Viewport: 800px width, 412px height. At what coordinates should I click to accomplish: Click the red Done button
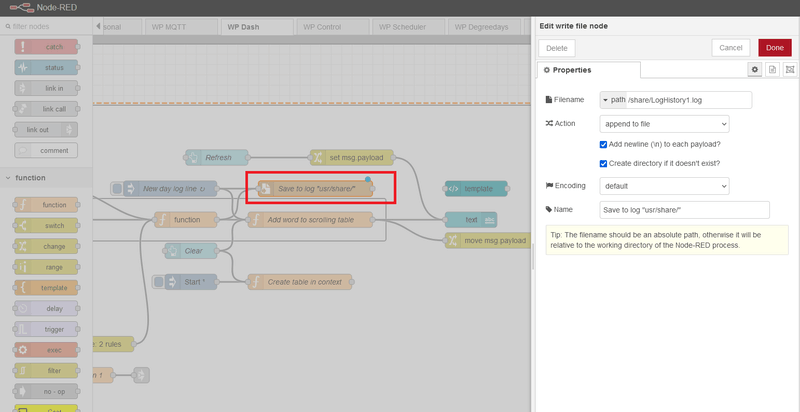774,47
